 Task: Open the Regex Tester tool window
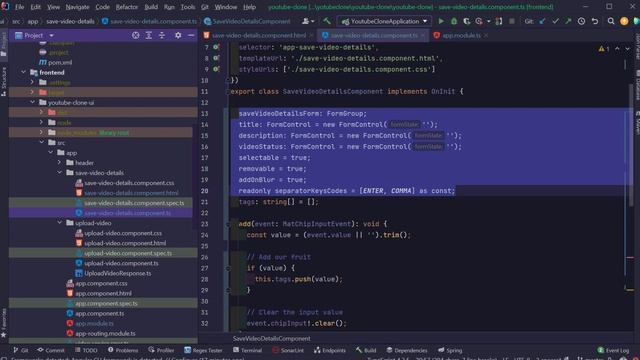tap(203, 350)
